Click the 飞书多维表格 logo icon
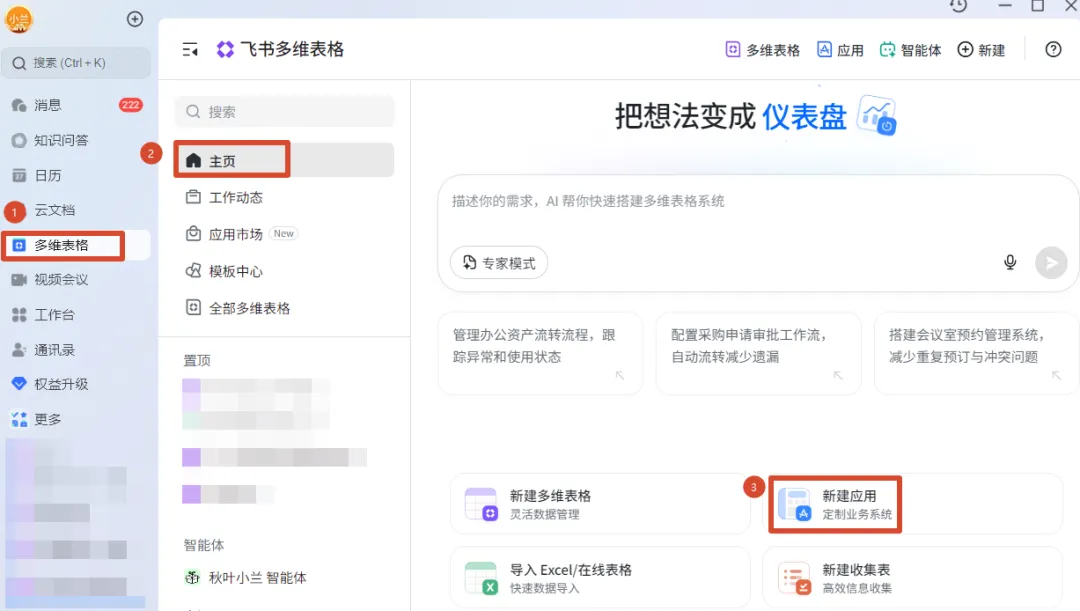The height and width of the screenshot is (611, 1080). [225, 50]
